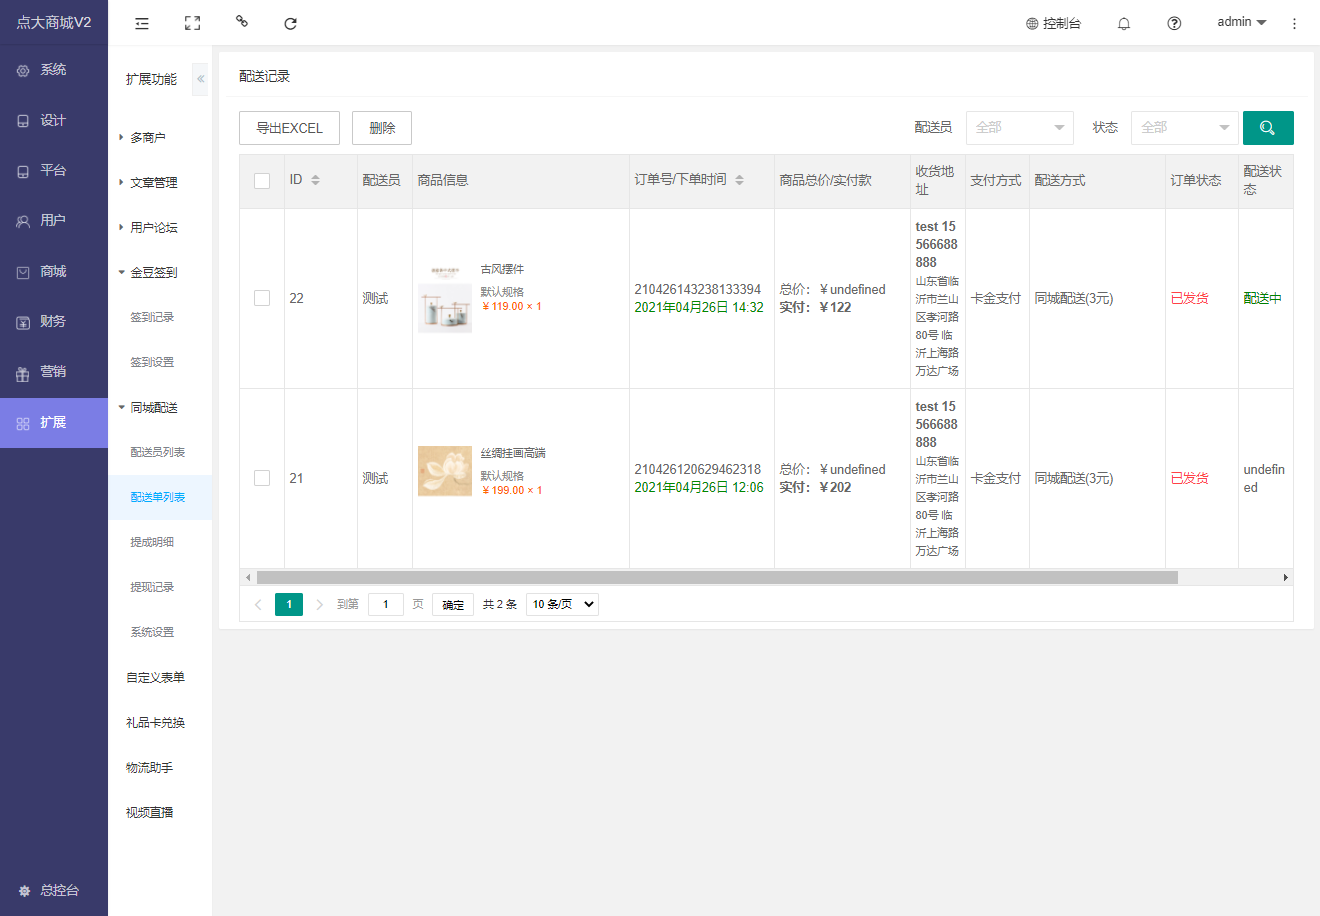The height and width of the screenshot is (916, 1320).
Task: Open 签到记录 submenu item
Action: [x=152, y=317]
